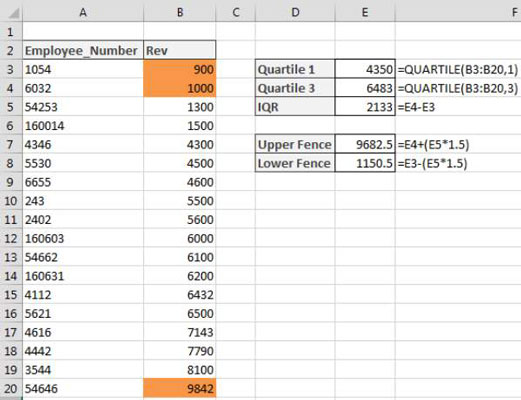
Task: Click employee number 4112
Action: click(83, 295)
